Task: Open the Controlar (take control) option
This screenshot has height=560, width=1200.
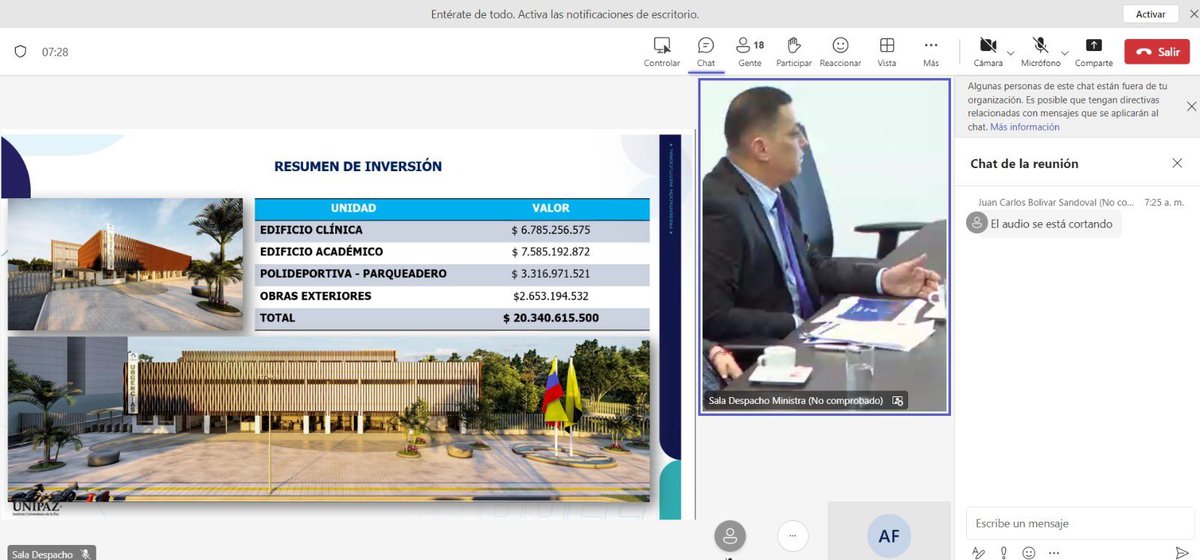Action: click(661, 52)
